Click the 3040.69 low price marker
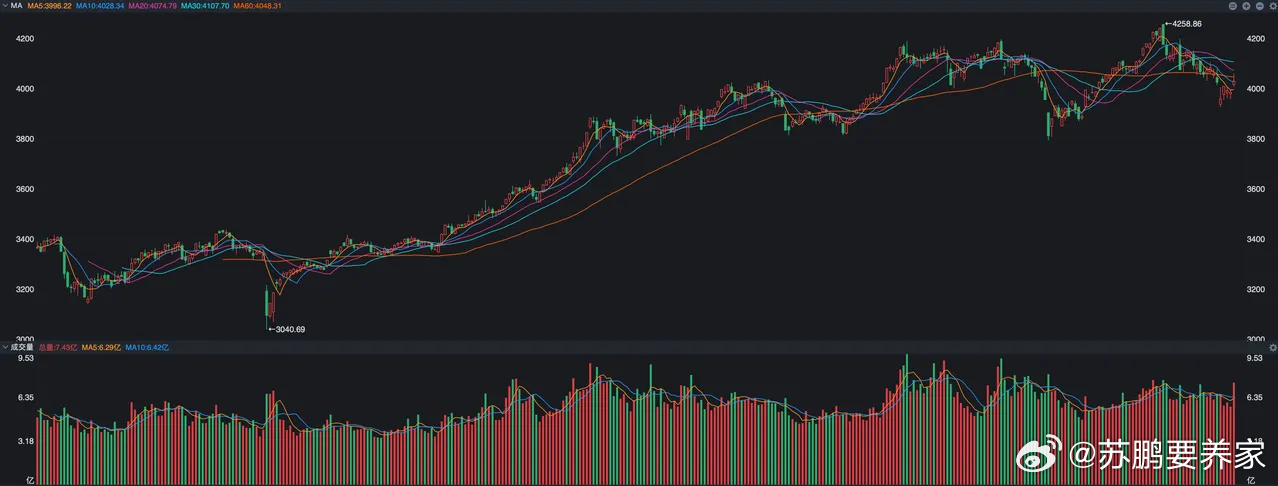The height and width of the screenshot is (486, 1278). coord(287,328)
